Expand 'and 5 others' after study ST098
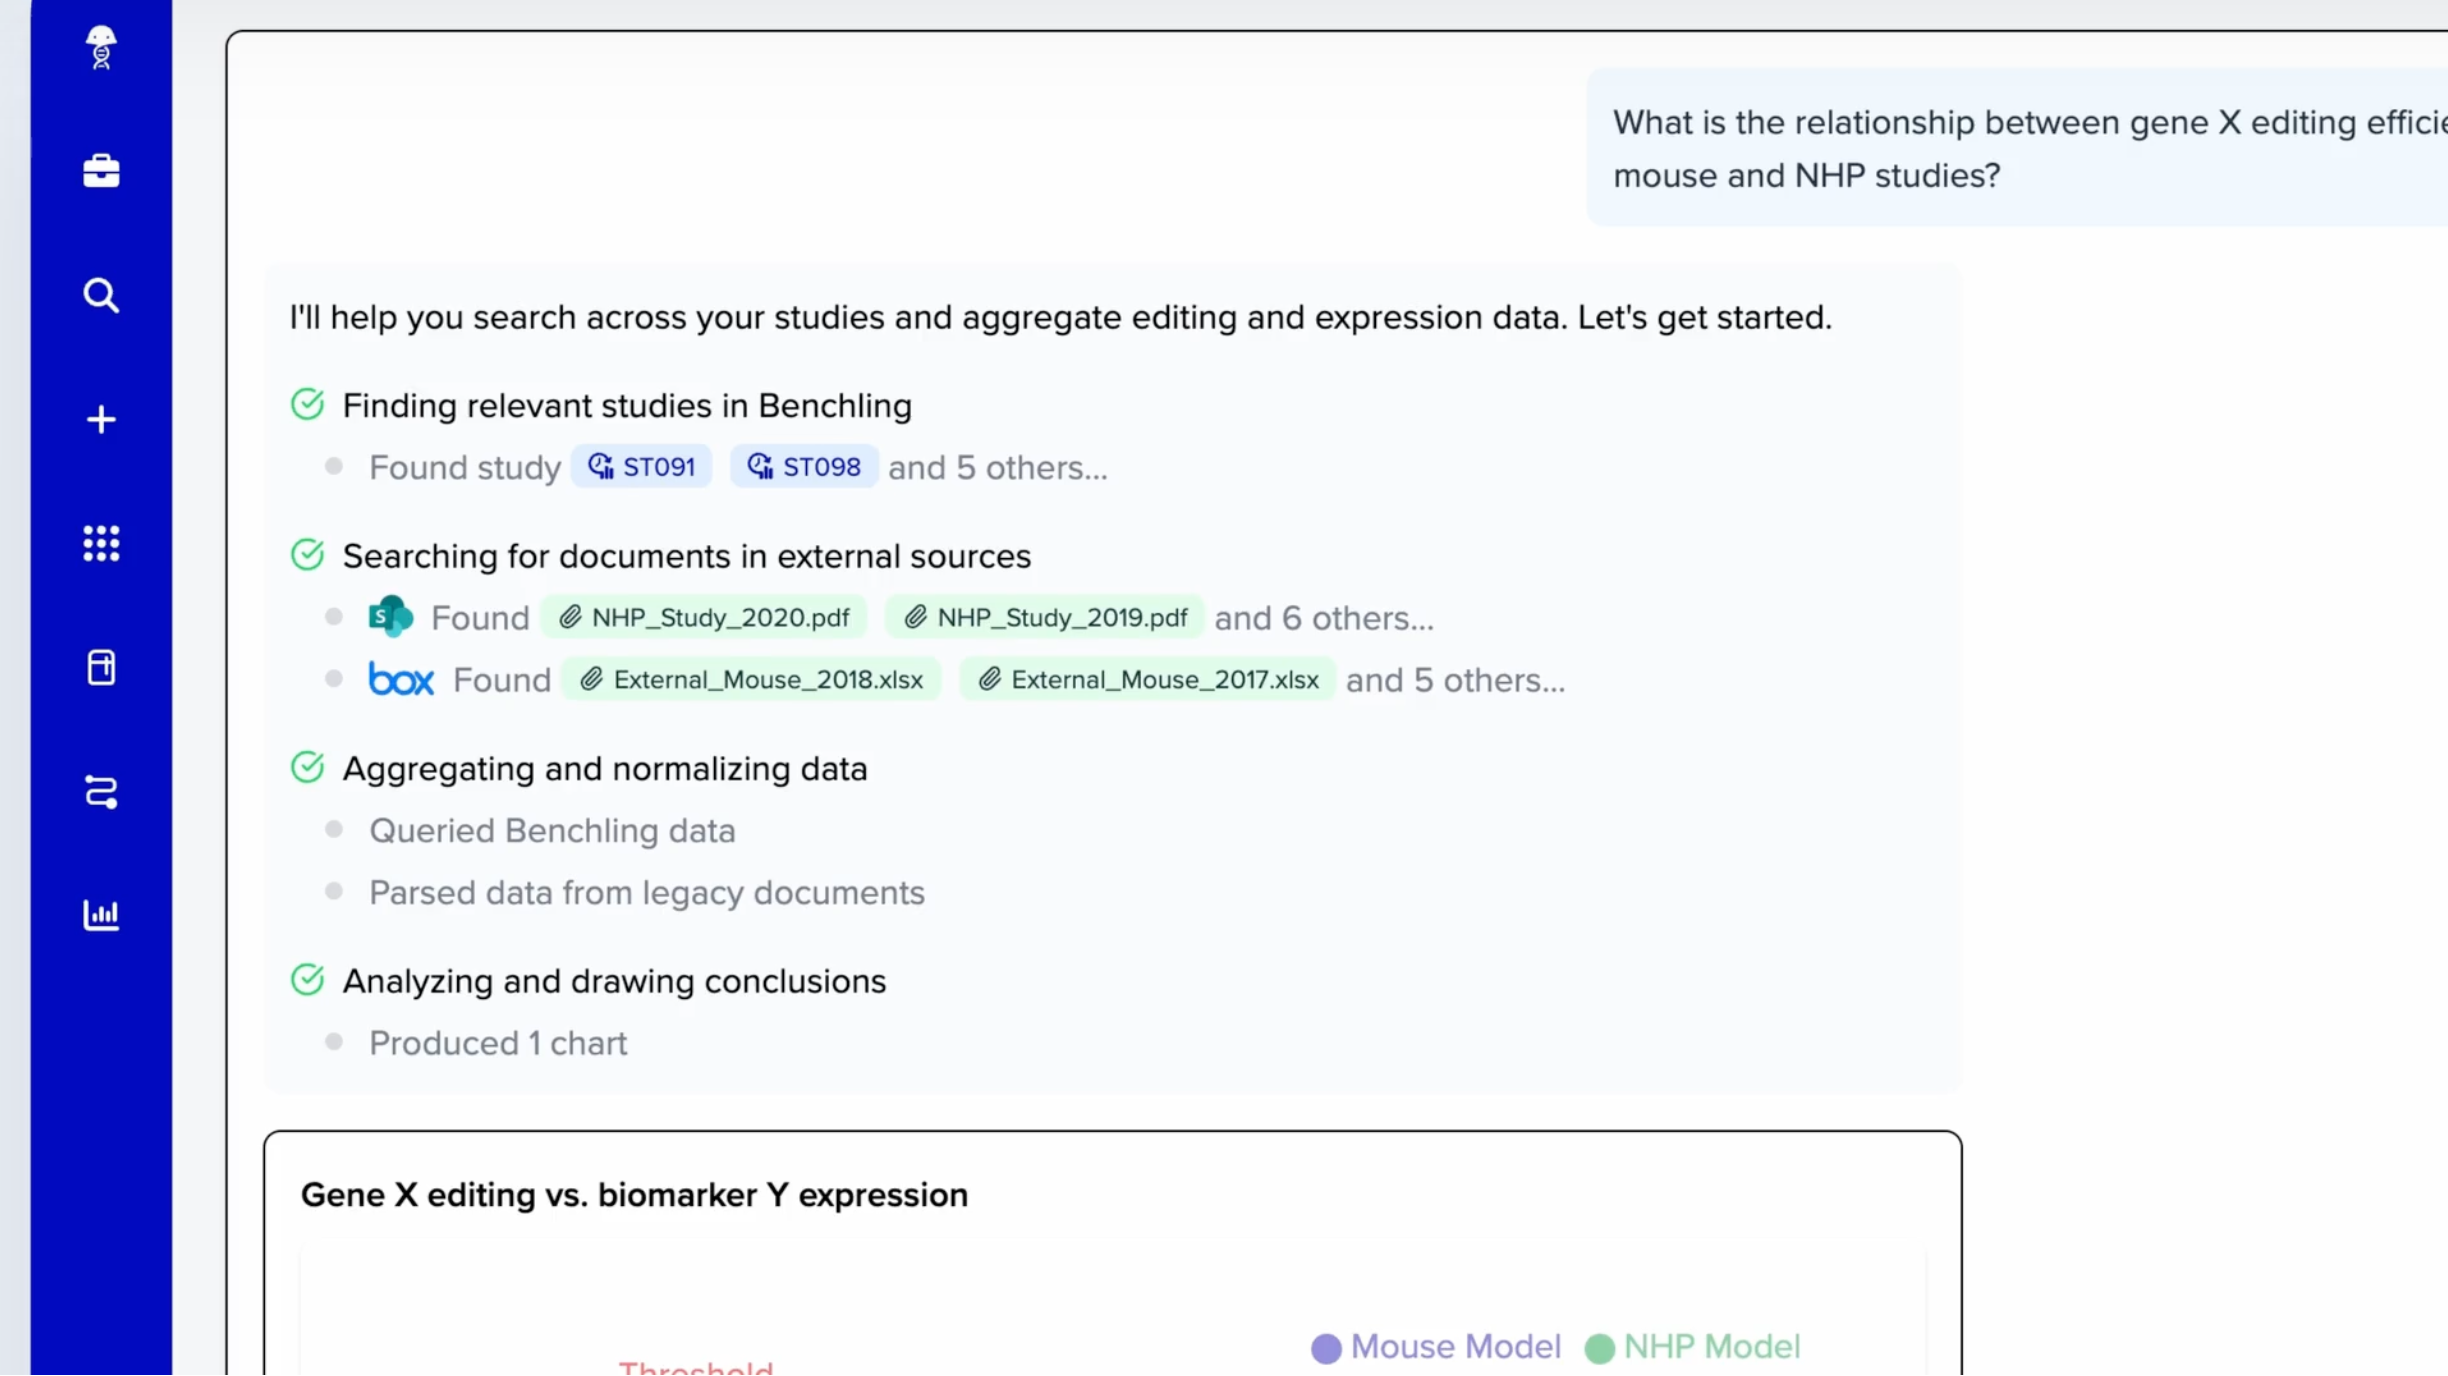This screenshot has height=1376, width=2448. coord(998,468)
